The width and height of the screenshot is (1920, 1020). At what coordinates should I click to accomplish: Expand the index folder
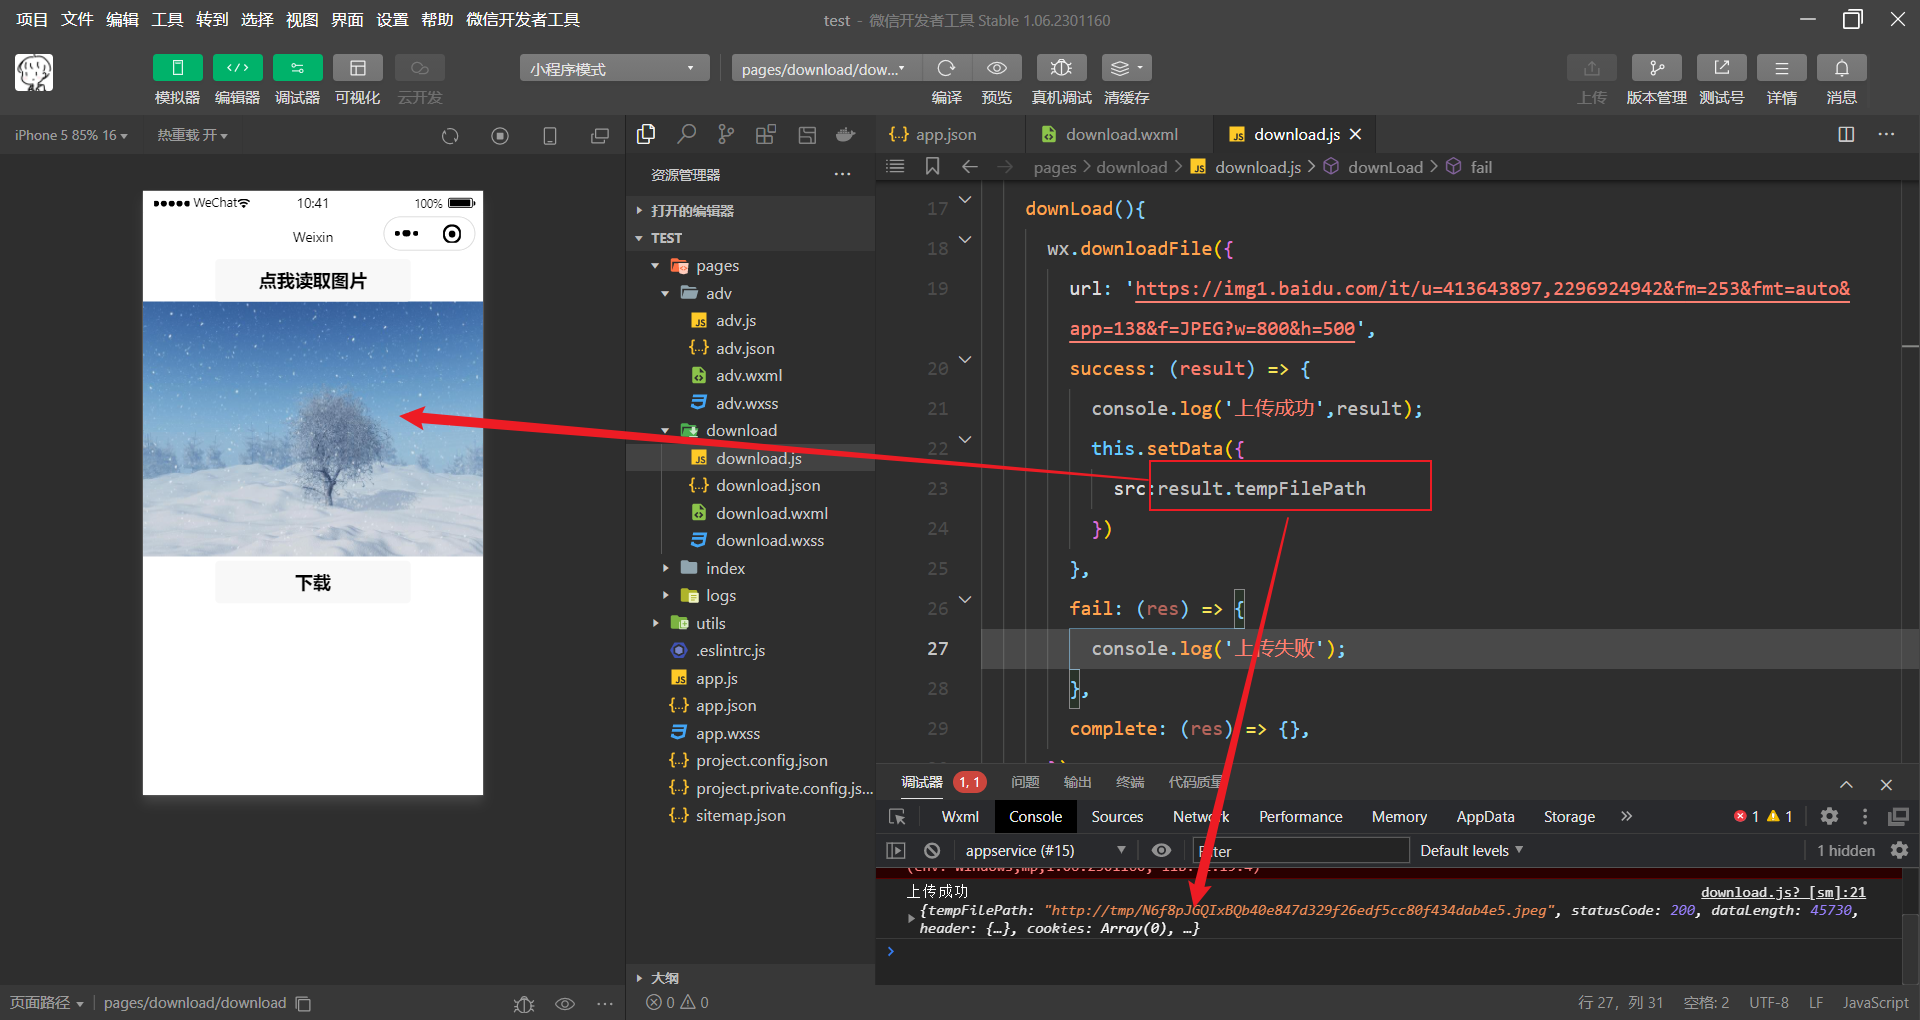coord(750,568)
